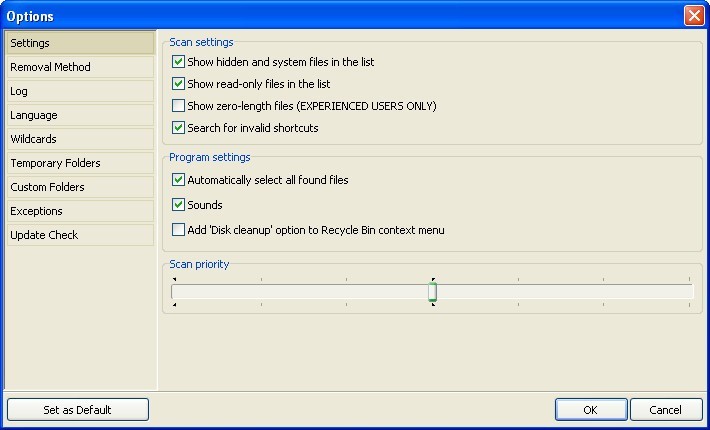Open Temporary Folders section
The width and height of the screenshot is (710, 430).
click(81, 163)
